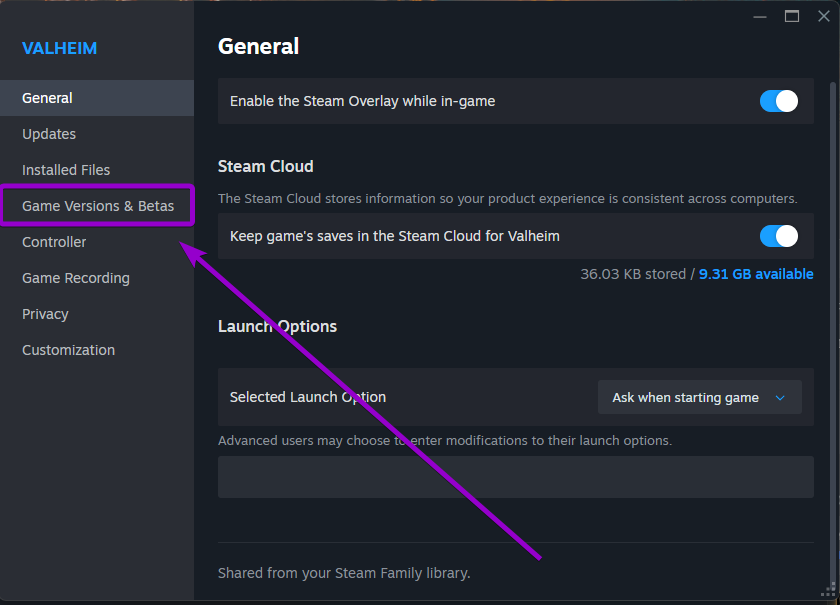Click the launch options text field
The image size is (840, 605).
515,477
